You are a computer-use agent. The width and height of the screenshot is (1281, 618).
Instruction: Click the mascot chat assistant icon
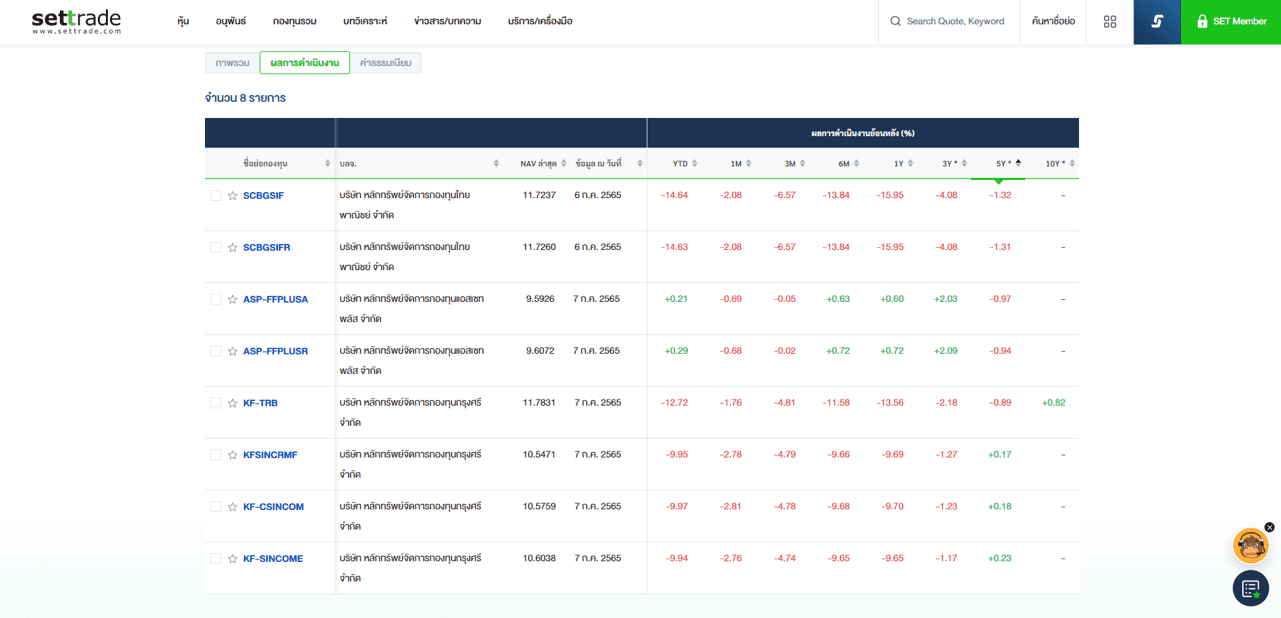point(1250,546)
